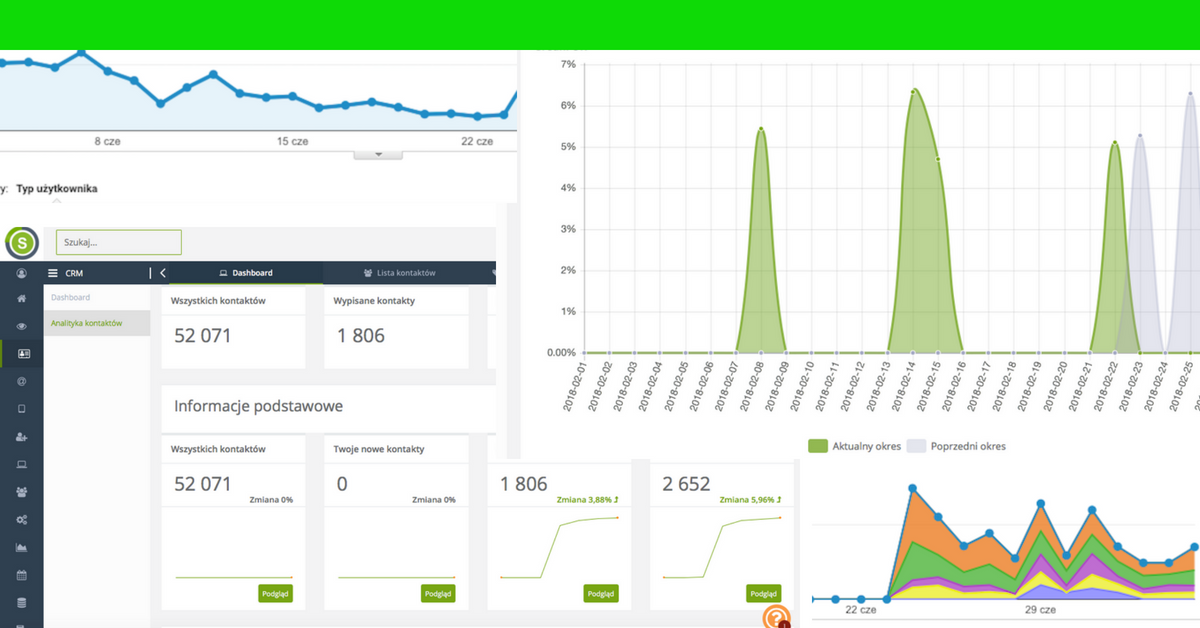Click the 2018-02-08 peak data point
1200x628 pixels.
(x=761, y=129)
